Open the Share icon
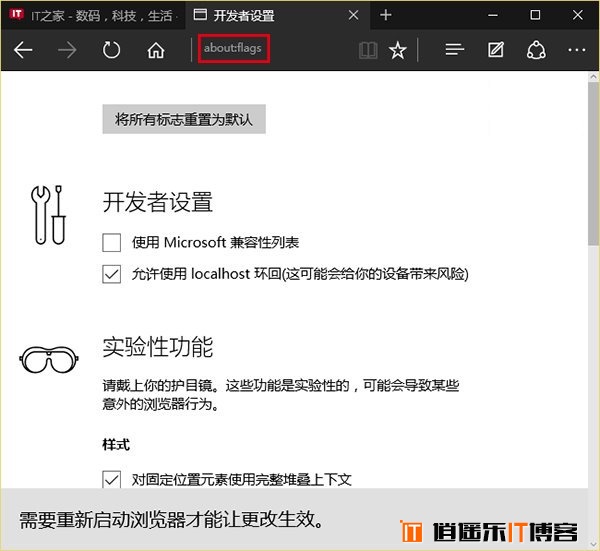Screen dimensions: 600x551 [x=536, y=50]
